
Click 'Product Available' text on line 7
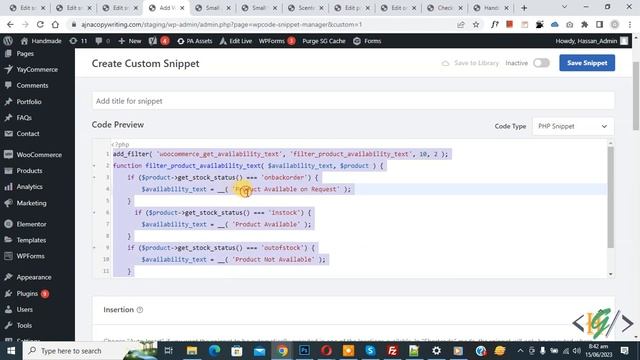(x=266, y=224)
